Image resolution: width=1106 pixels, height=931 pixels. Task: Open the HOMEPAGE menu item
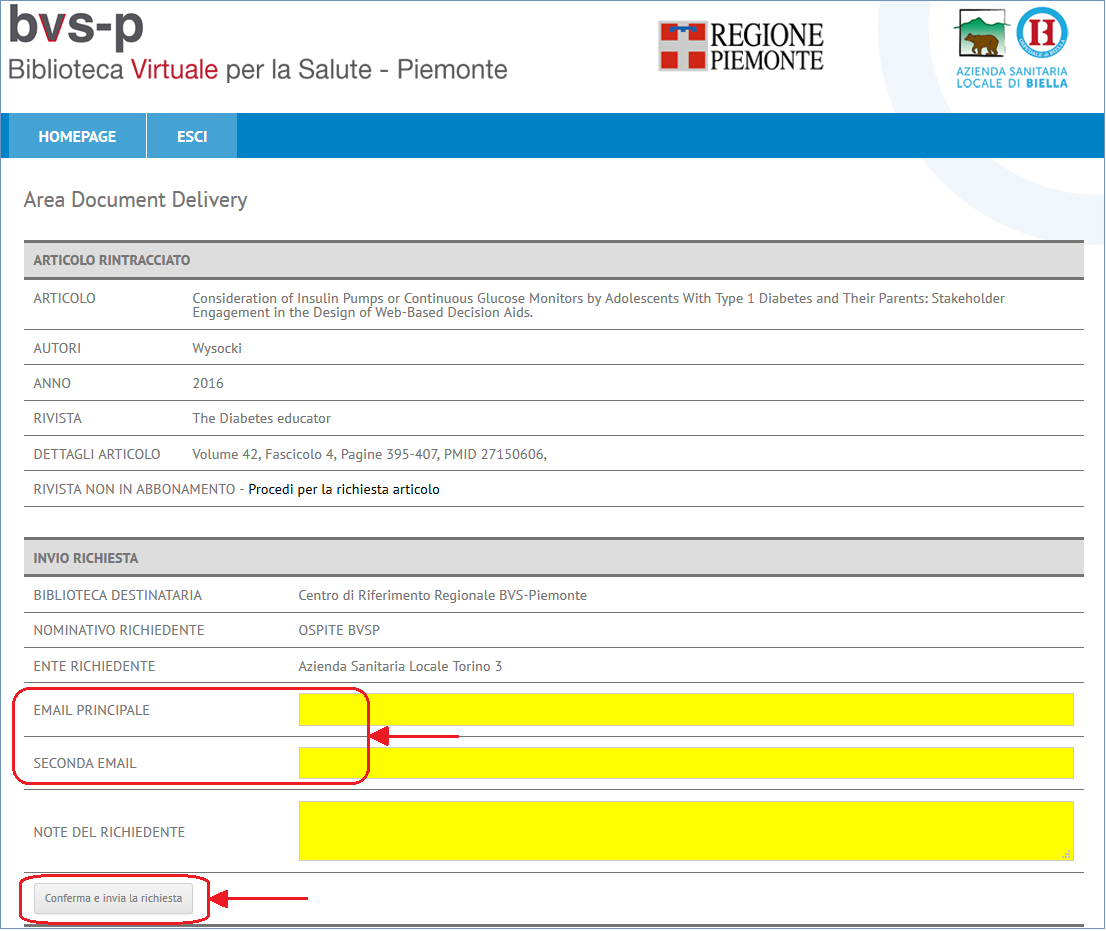pos(77,136)
